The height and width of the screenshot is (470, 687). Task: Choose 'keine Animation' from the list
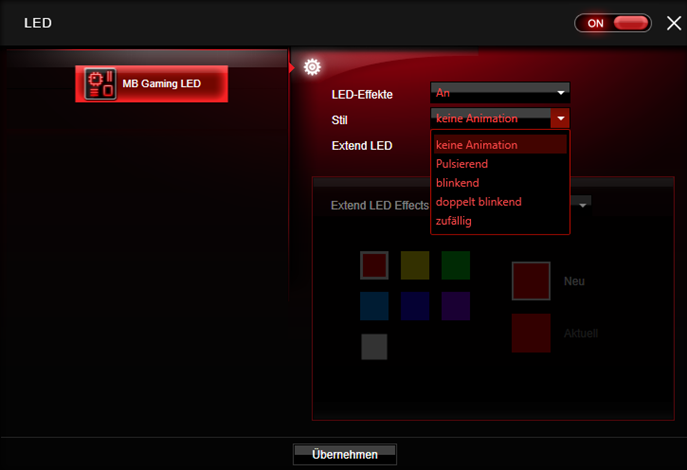pyautogui.click(x=500, y=145)
